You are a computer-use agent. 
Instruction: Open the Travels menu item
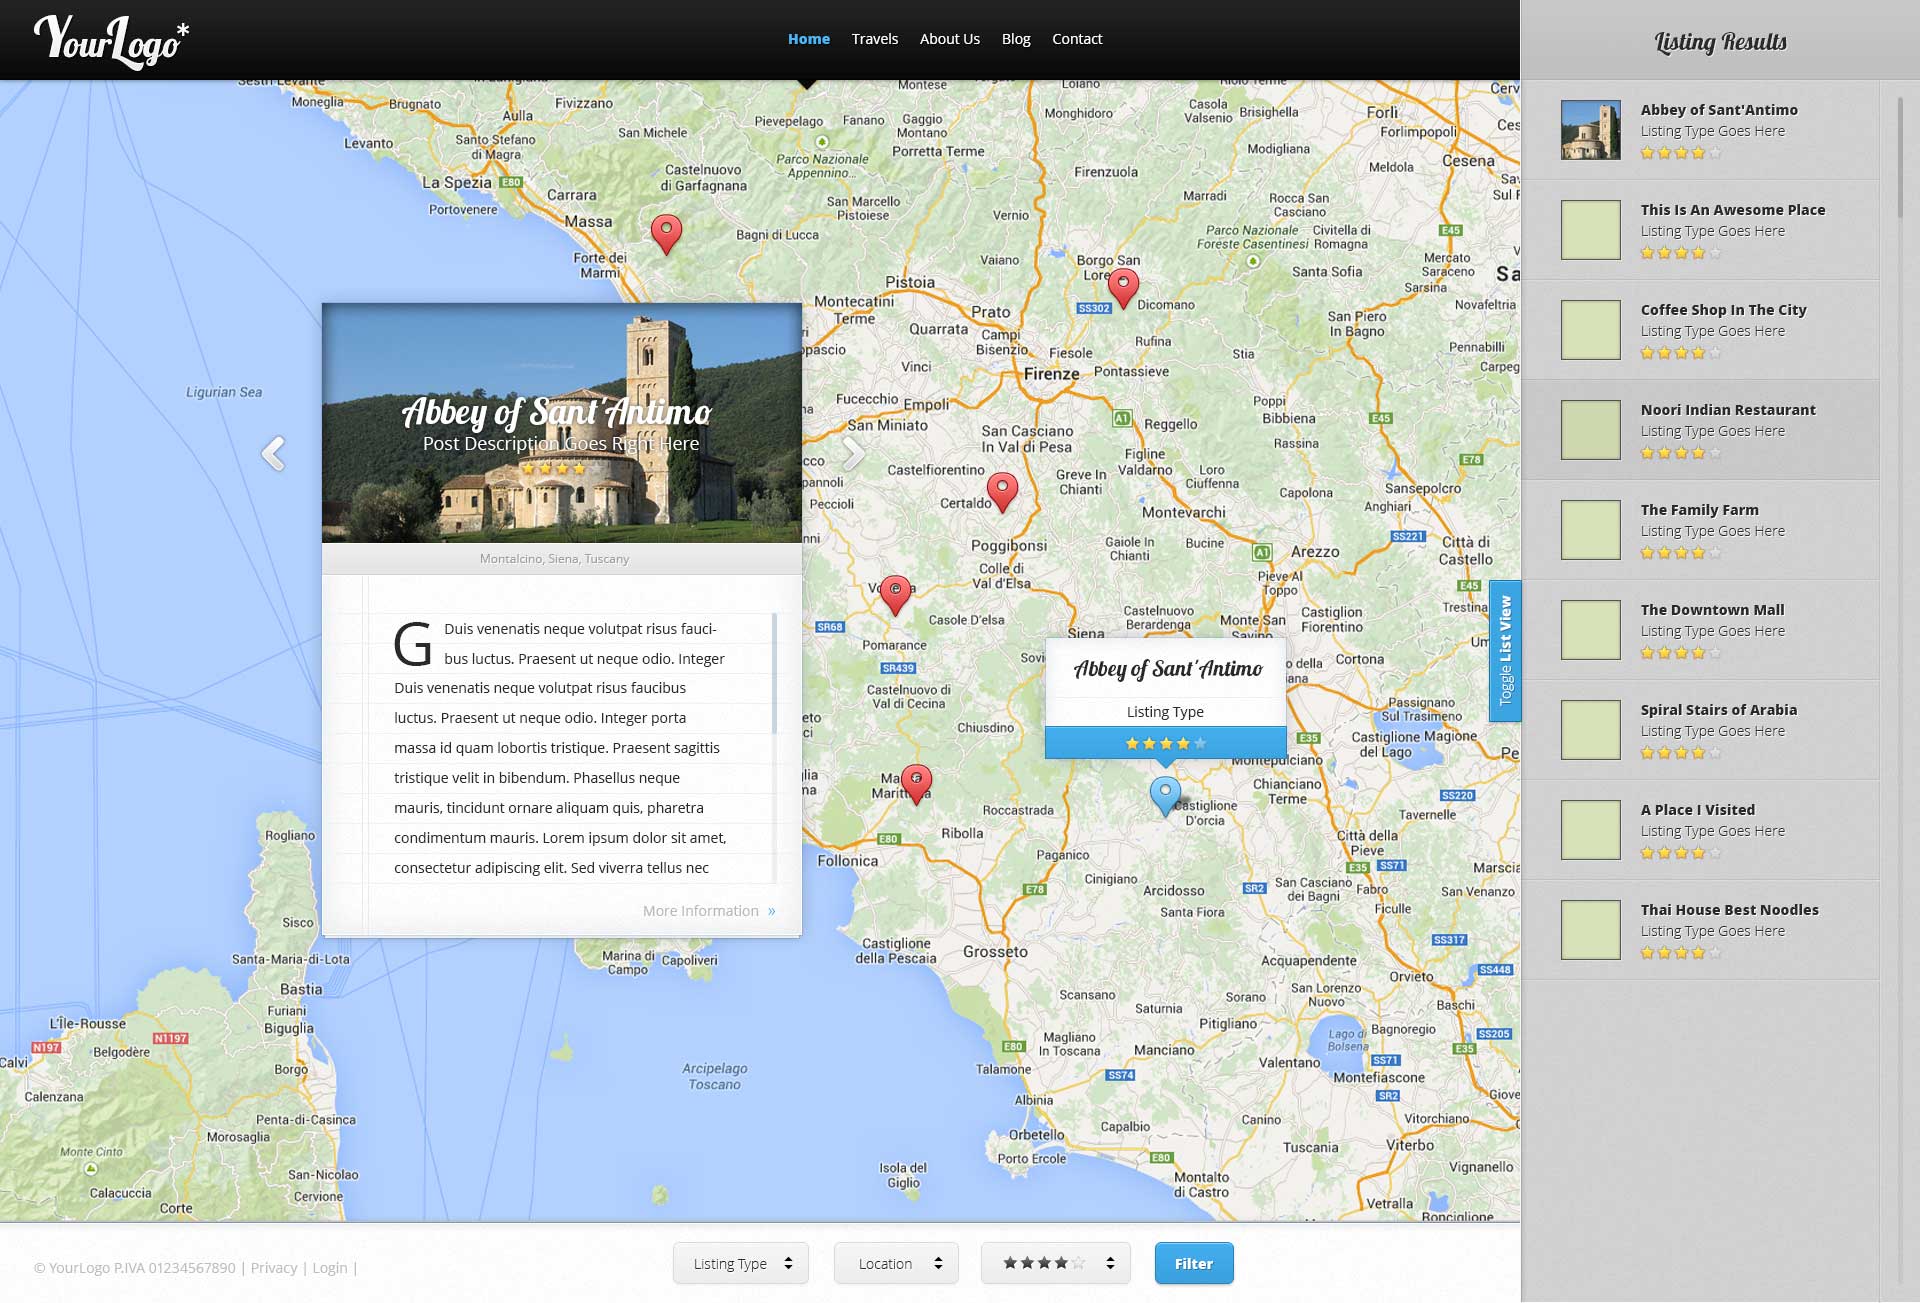[x=874, y=39]
